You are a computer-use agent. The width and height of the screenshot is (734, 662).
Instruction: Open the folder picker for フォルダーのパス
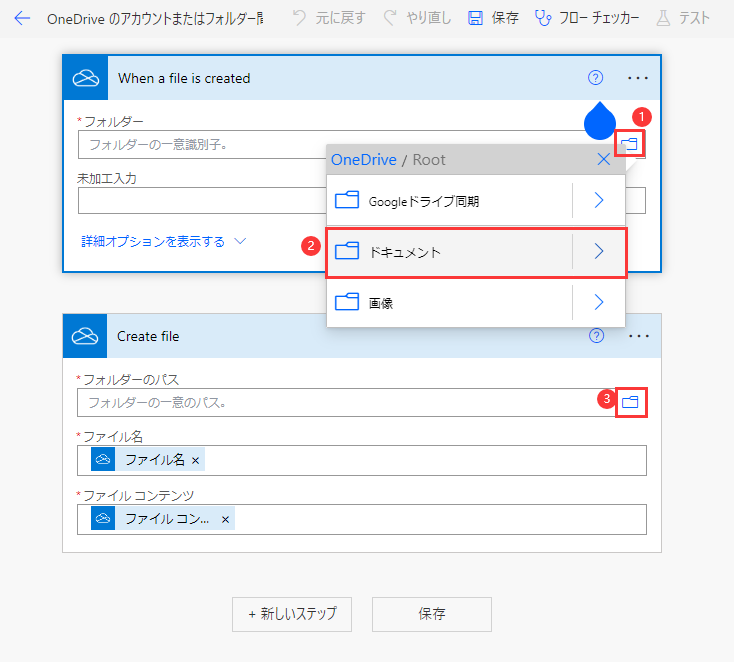point(631,402)
